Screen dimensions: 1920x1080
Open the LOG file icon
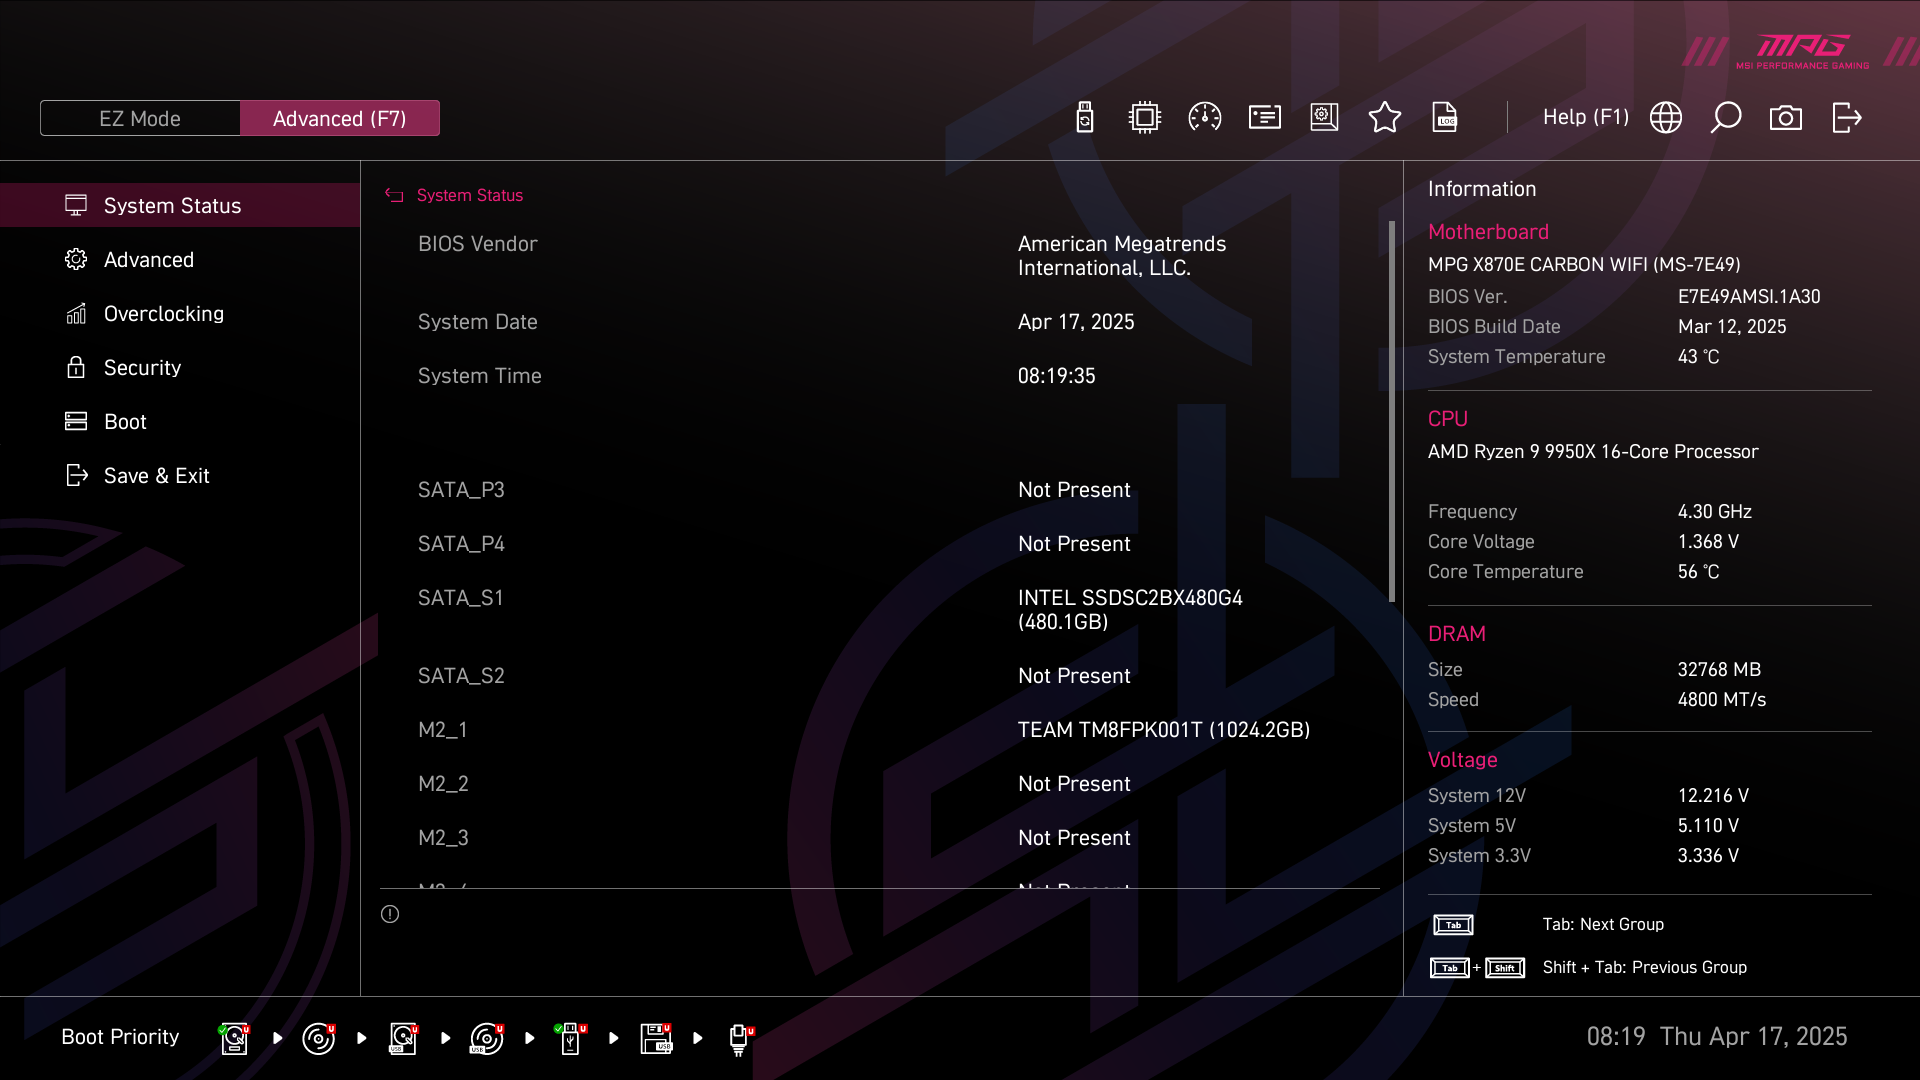point(1445,118)
